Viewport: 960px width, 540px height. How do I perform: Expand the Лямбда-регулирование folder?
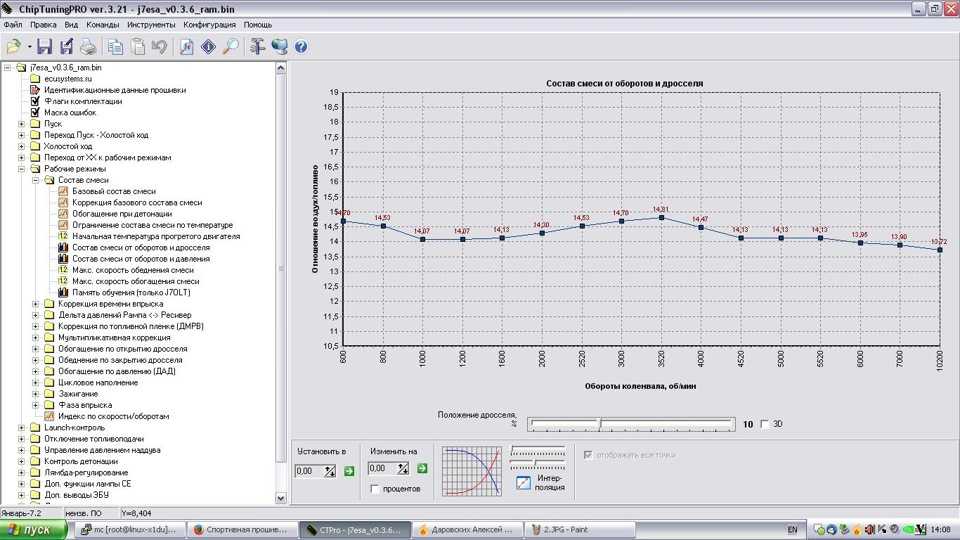pos(21,472)
